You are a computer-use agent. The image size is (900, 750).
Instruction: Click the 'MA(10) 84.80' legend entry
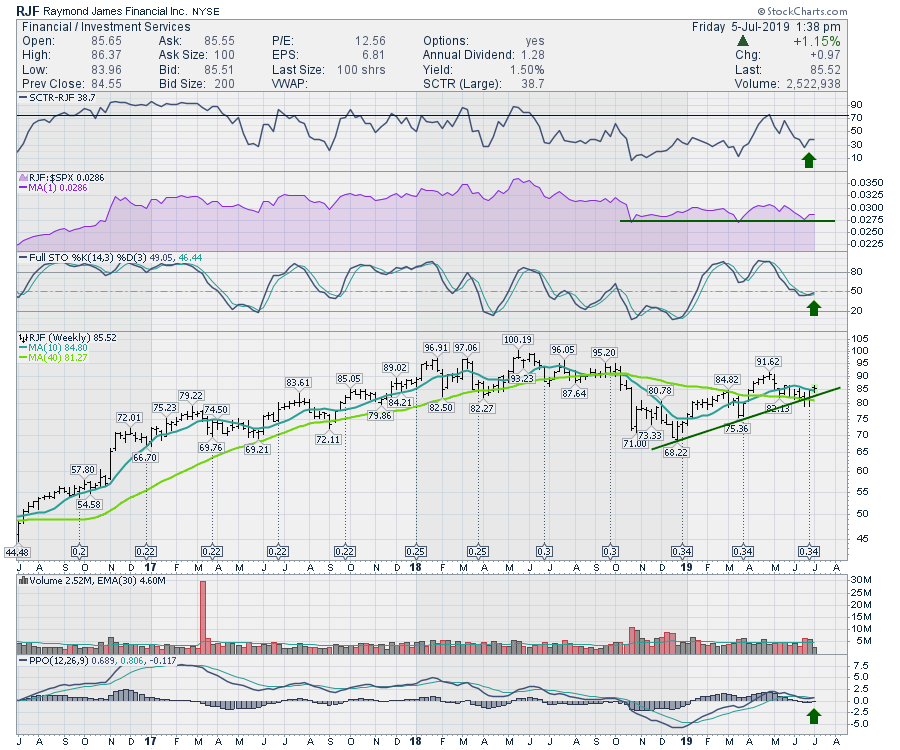click(x=53, y=348)
